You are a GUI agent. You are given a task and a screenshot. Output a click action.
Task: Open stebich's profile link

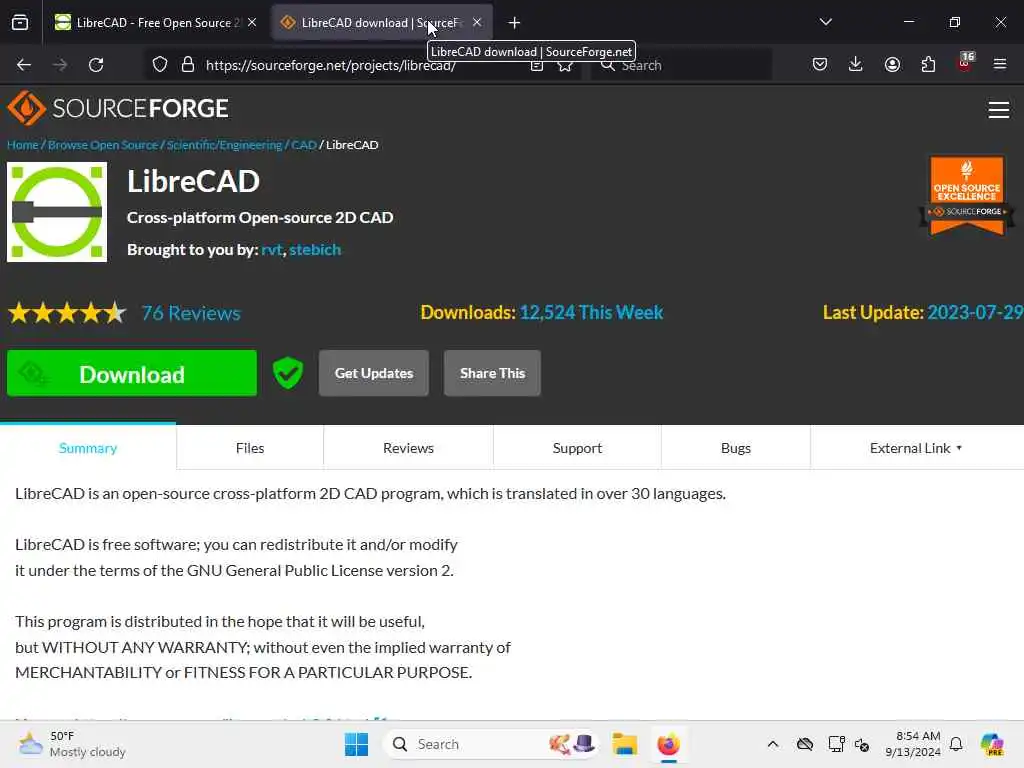(x=315, y=249)
